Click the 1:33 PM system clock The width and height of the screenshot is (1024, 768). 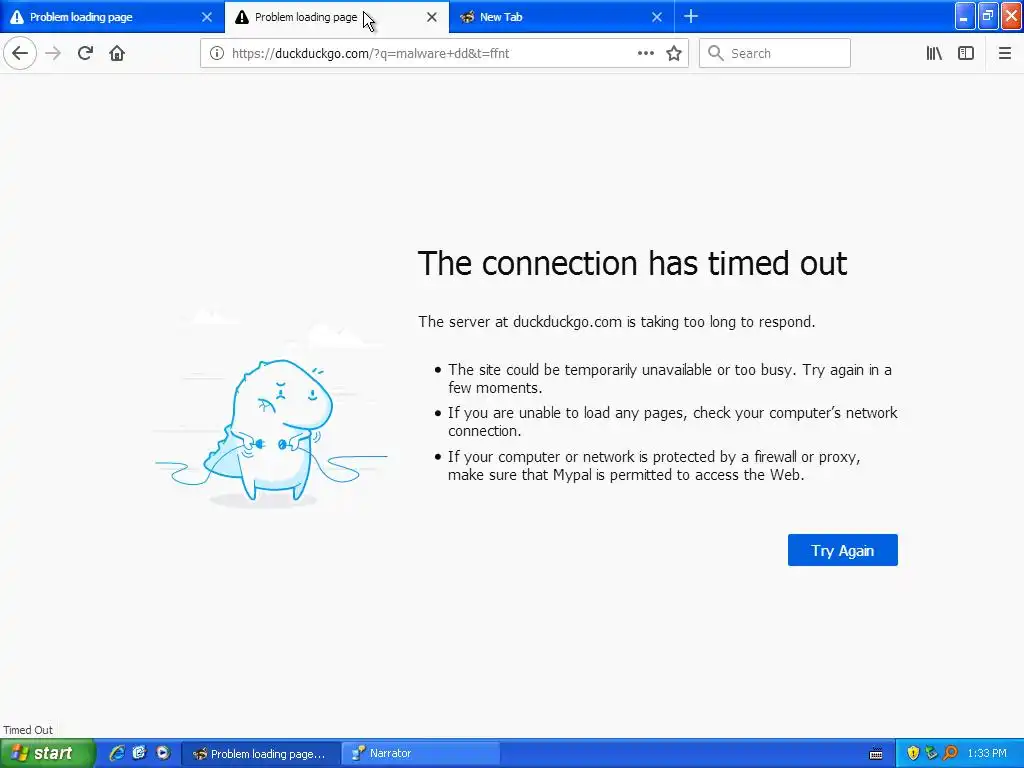[x=987, y=754]
